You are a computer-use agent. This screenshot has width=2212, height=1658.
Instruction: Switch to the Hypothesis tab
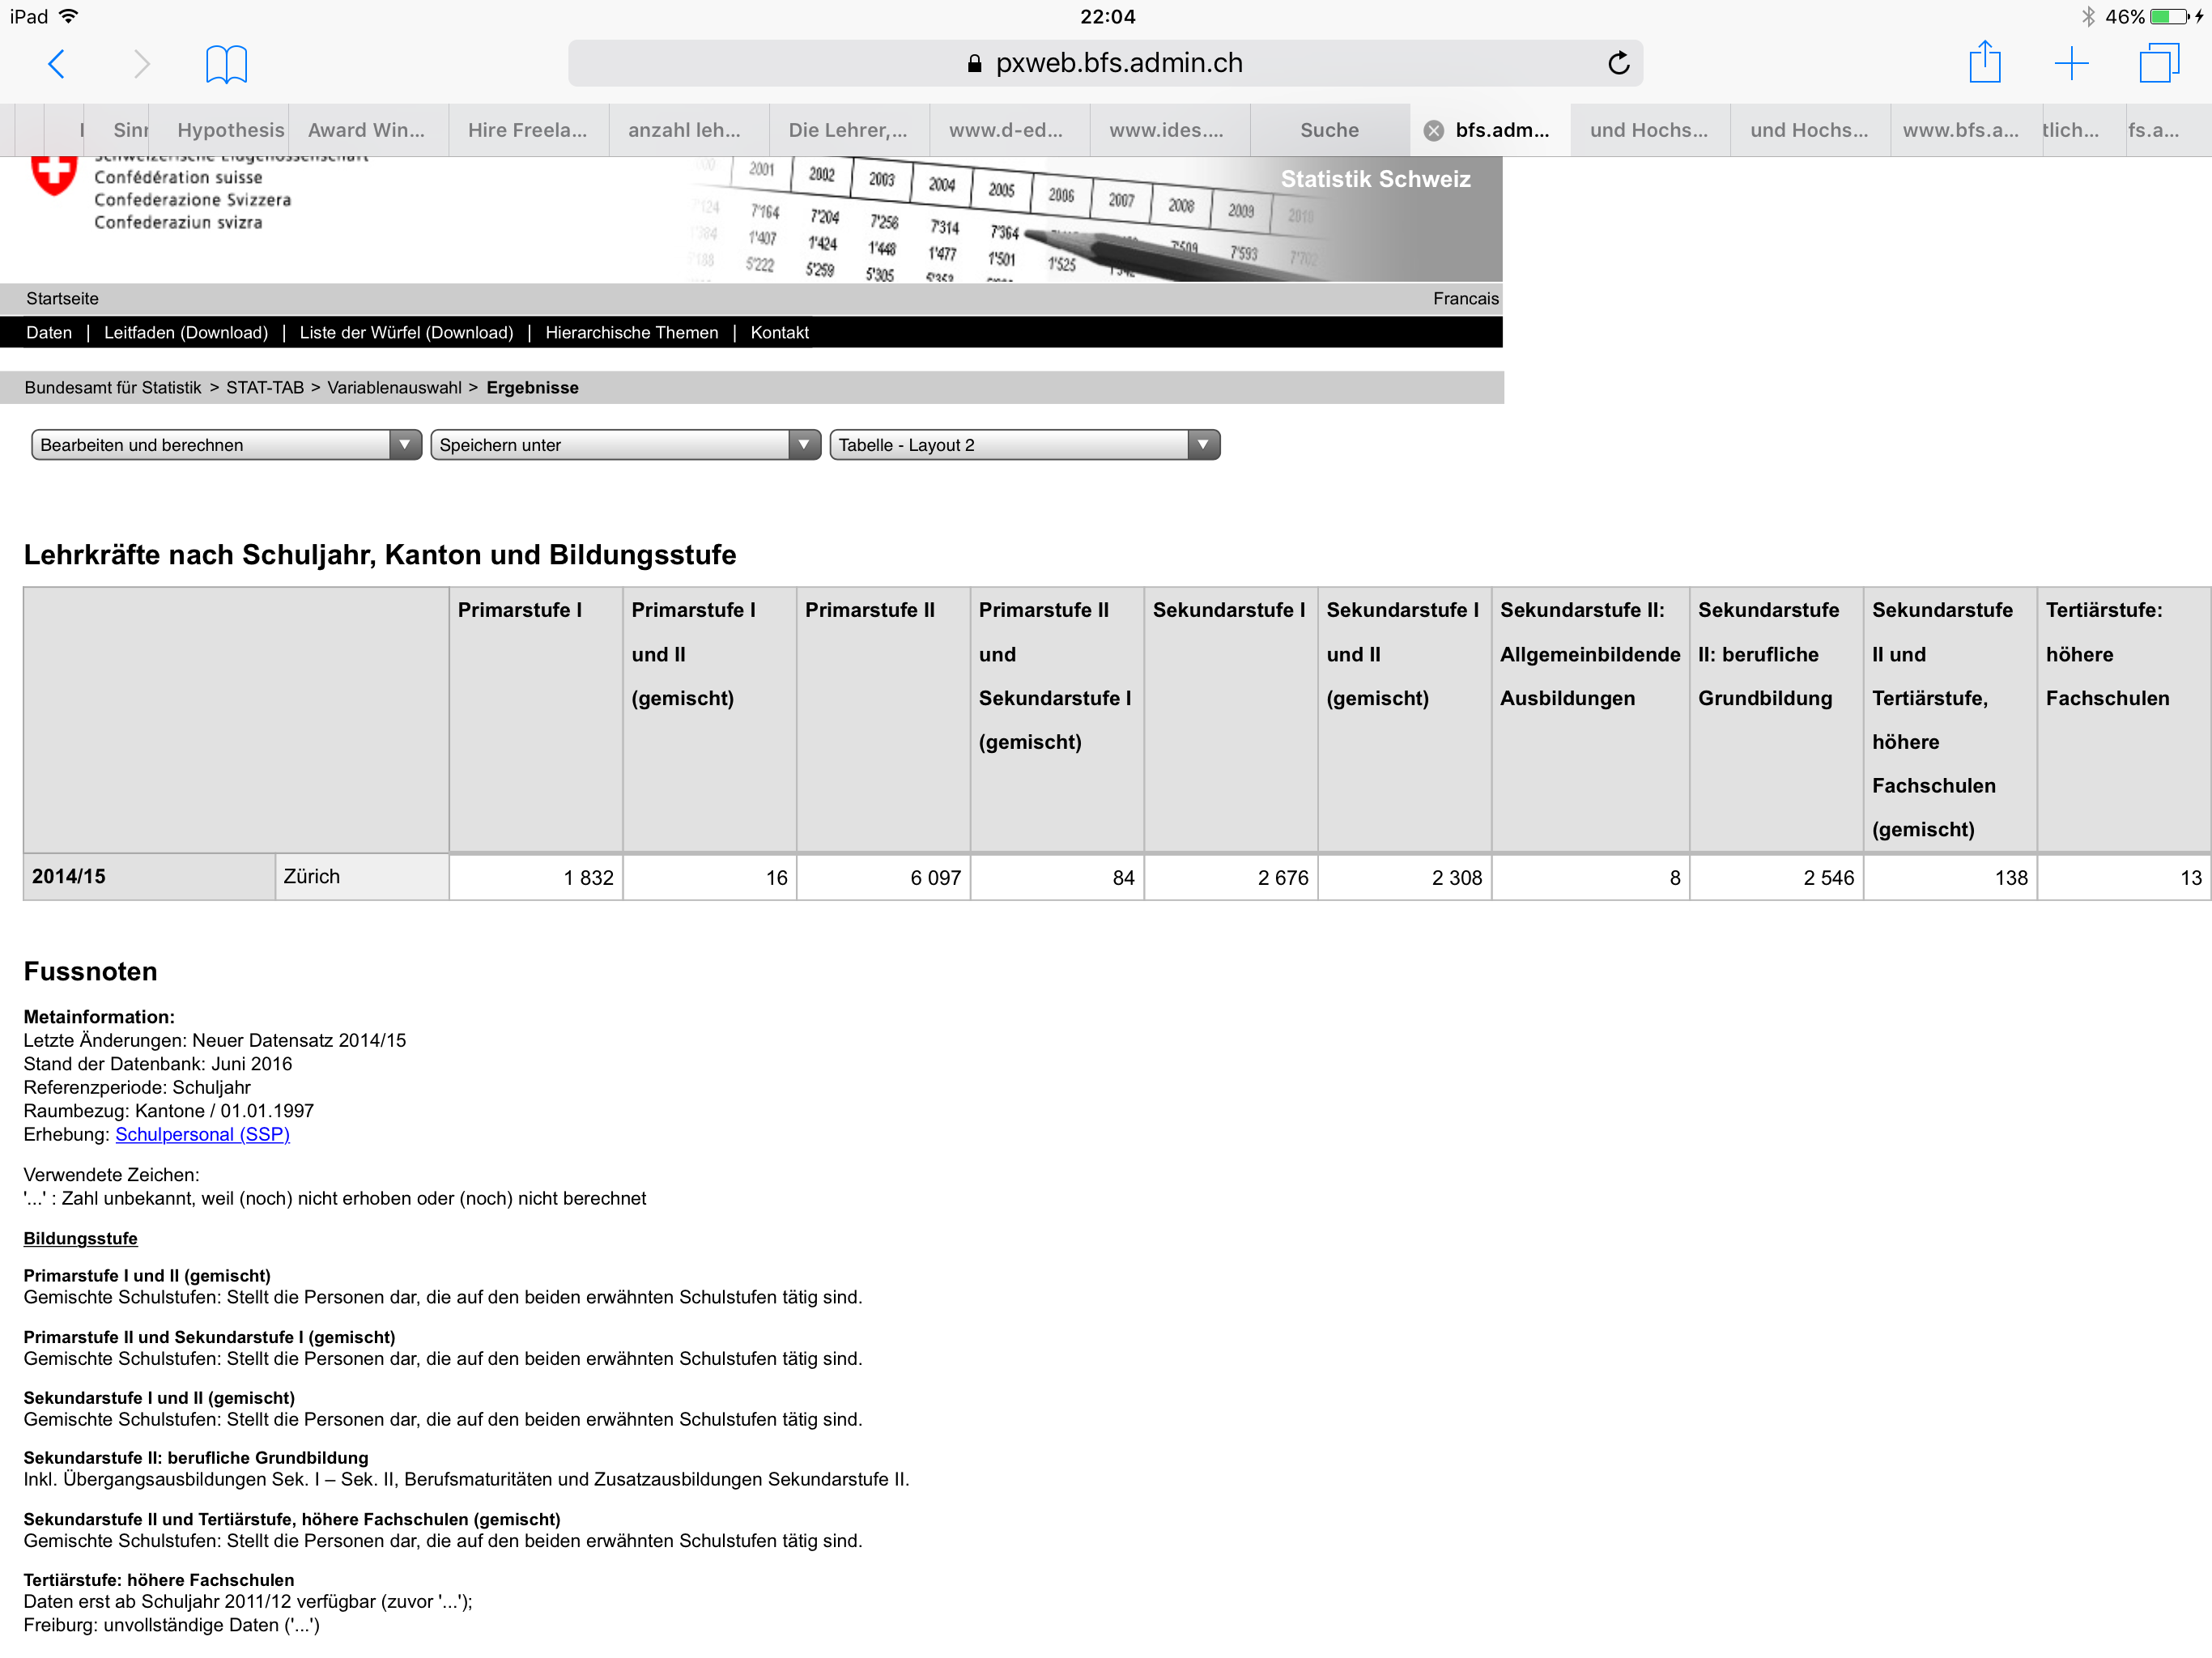(230, 130)
